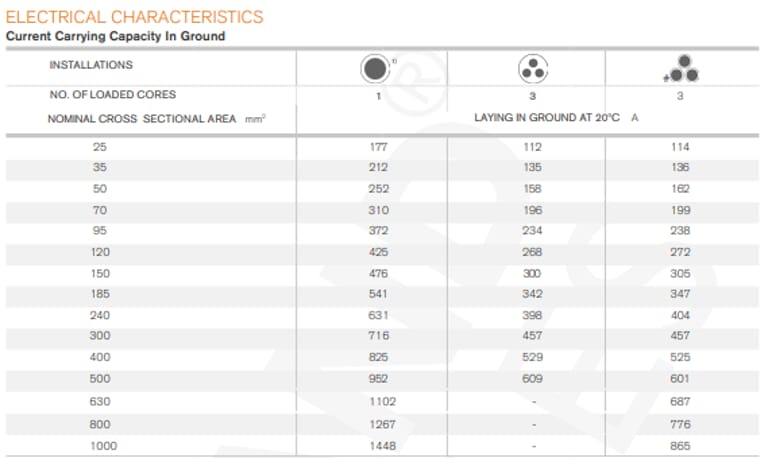This screenshot has height=458, width=768.
Task: Click the 776 capacity value
Action: click(x=680, y=423)
